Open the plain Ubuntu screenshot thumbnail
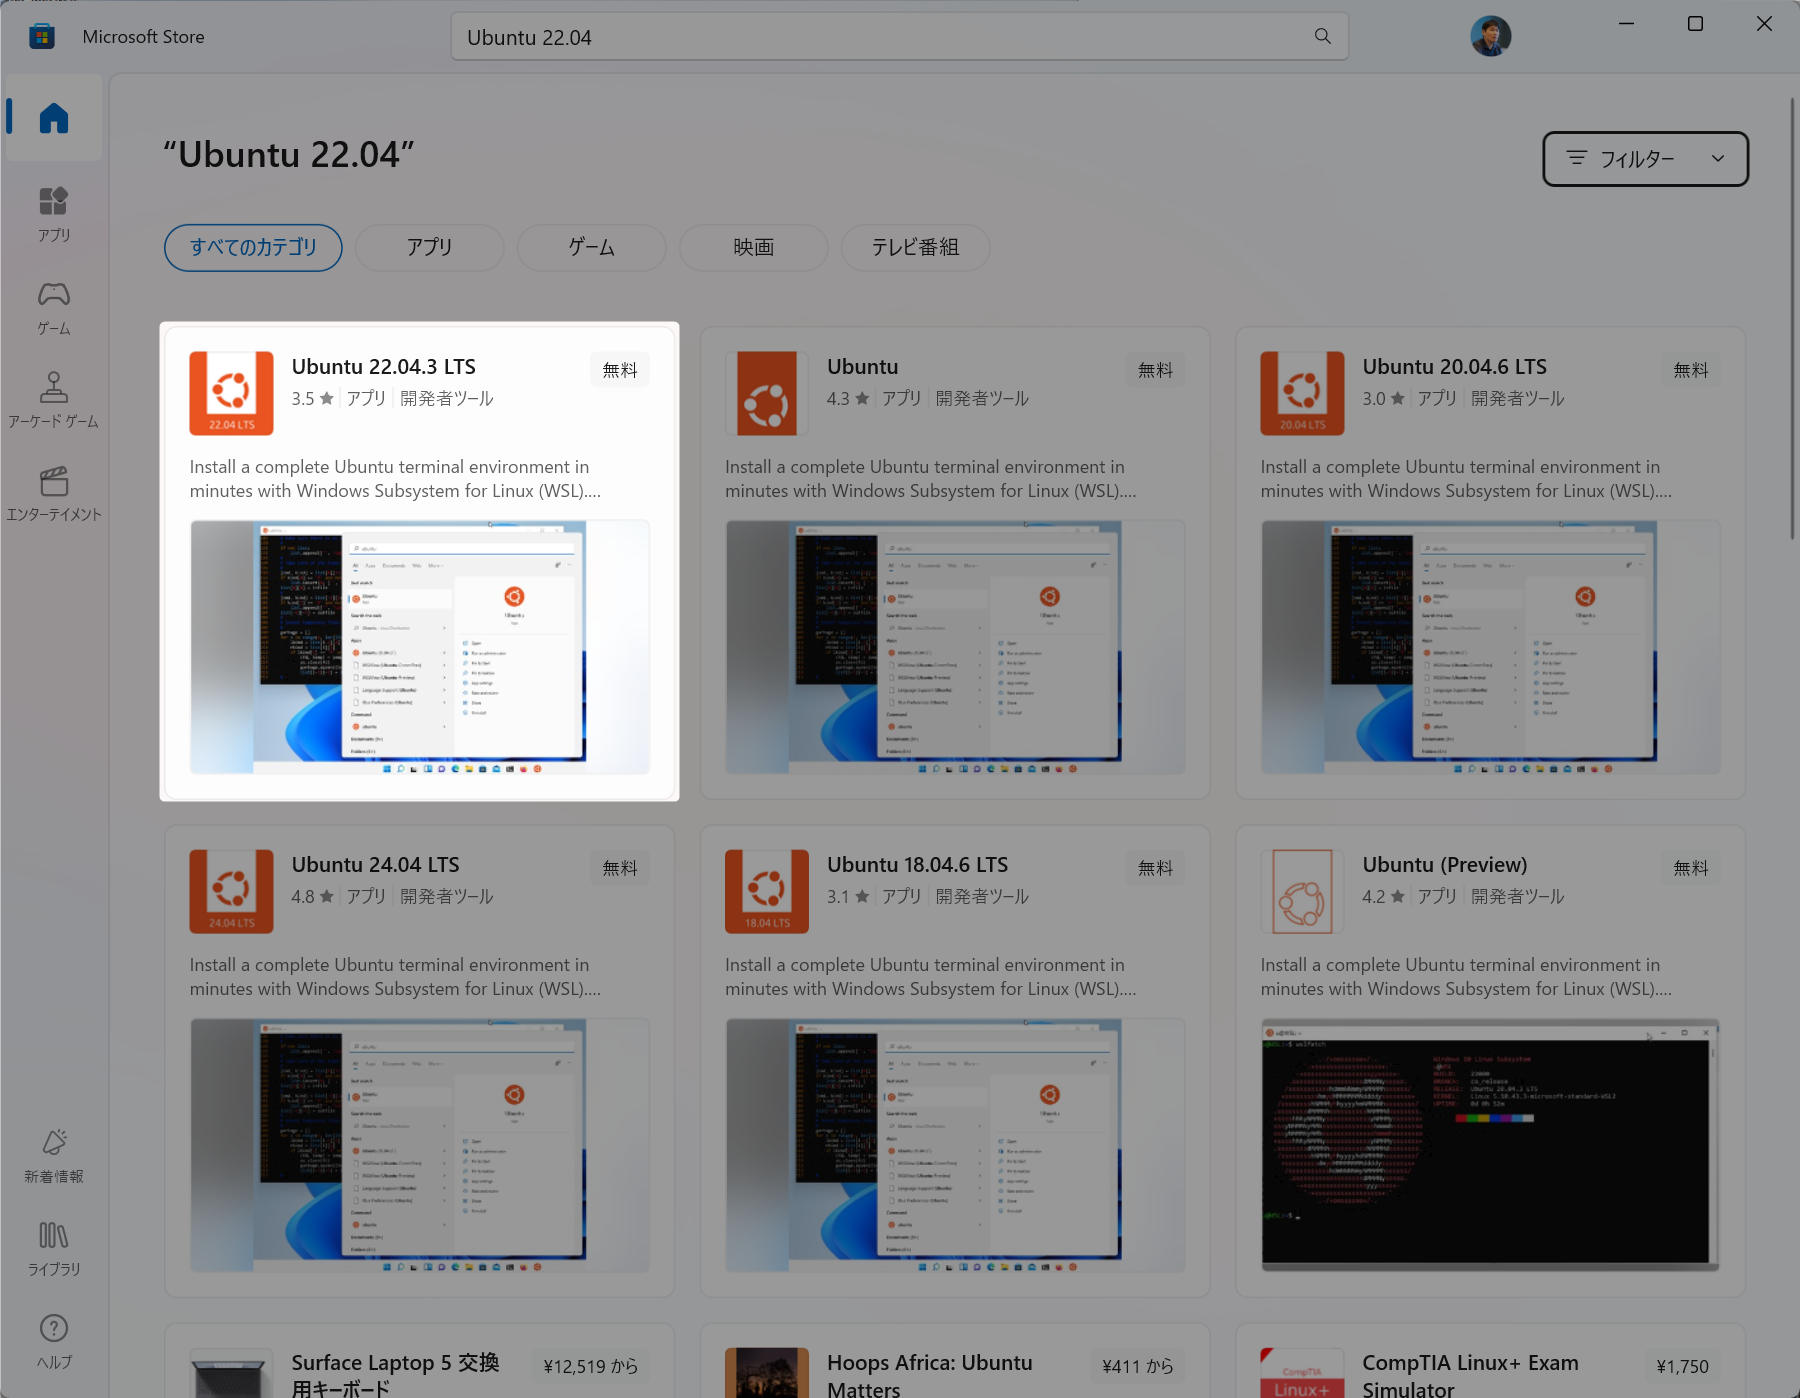 coord(955,647)
